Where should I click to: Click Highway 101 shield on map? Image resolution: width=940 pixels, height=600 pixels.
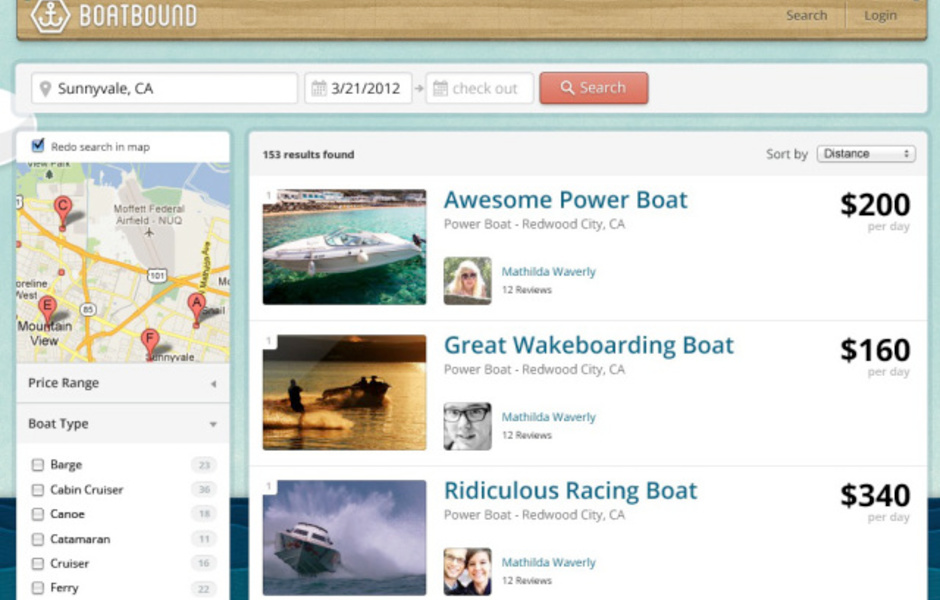click(157, 276)
